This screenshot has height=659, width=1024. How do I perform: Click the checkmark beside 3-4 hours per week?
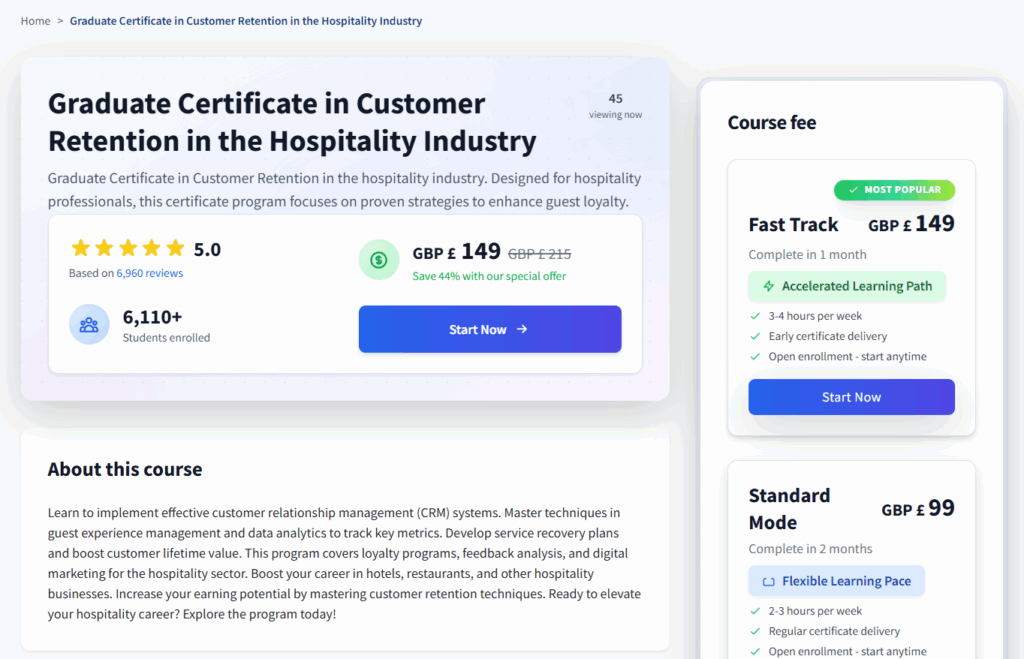click(x=756, y=316)
